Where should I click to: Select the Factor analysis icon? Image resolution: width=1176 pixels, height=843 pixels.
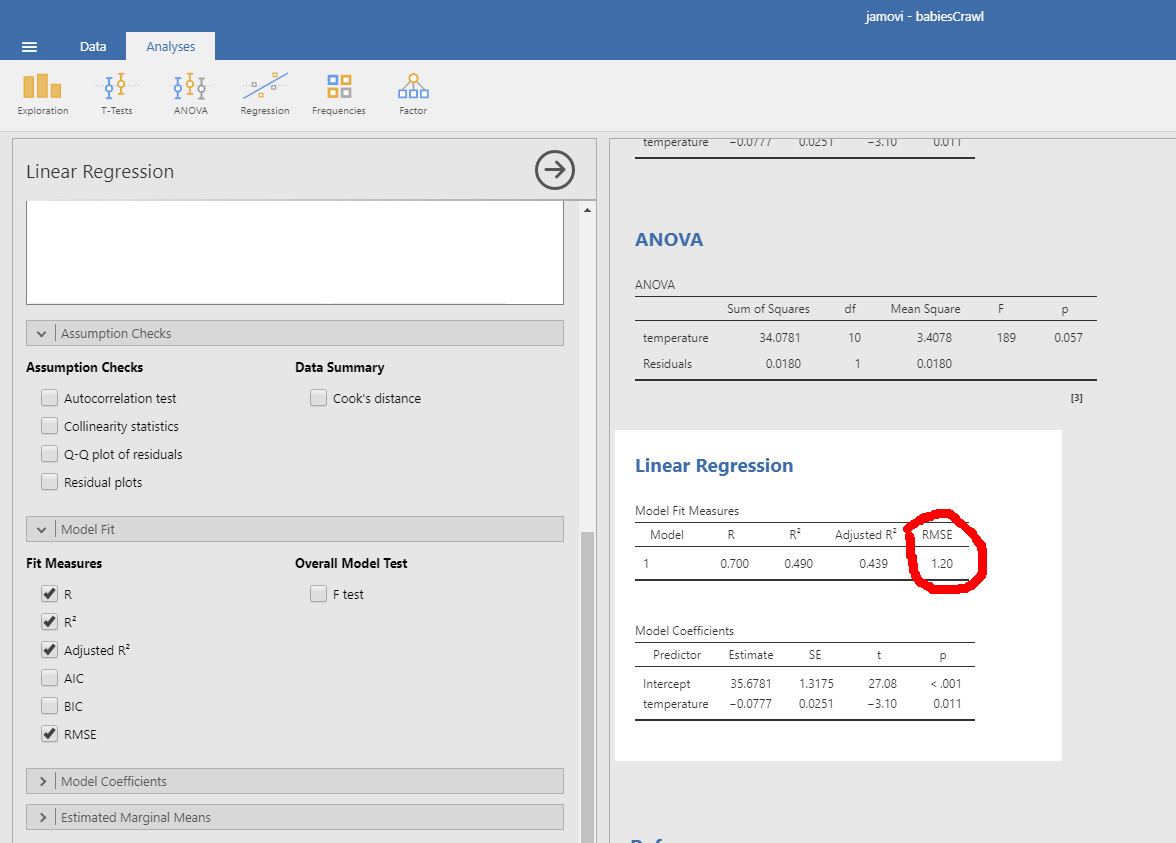[x=412, y=93]
